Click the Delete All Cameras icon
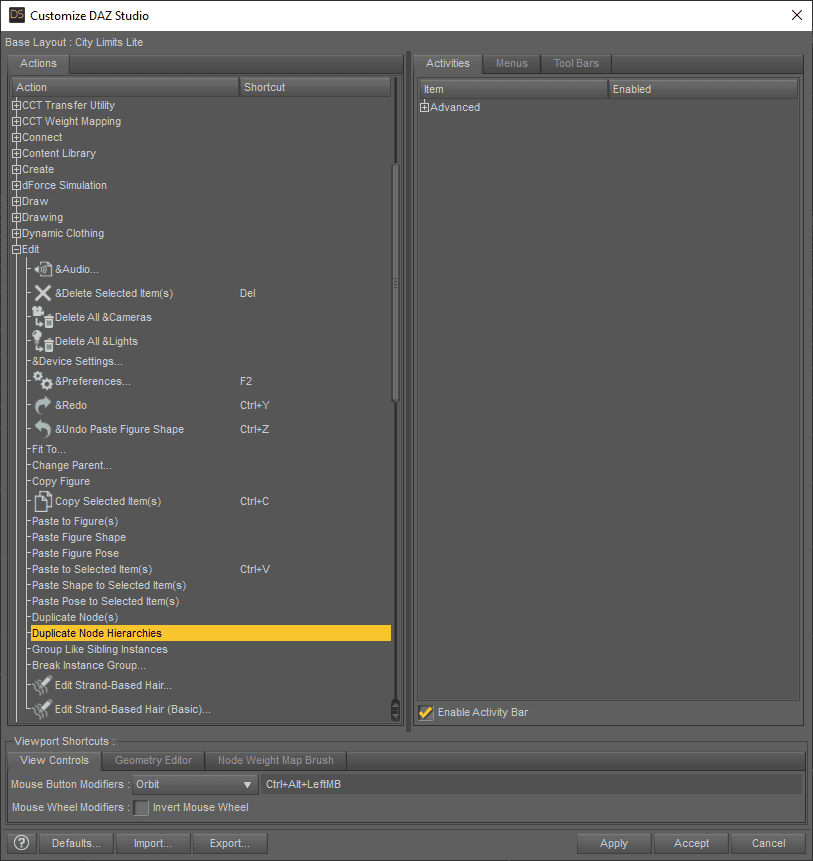 [42, 315]
